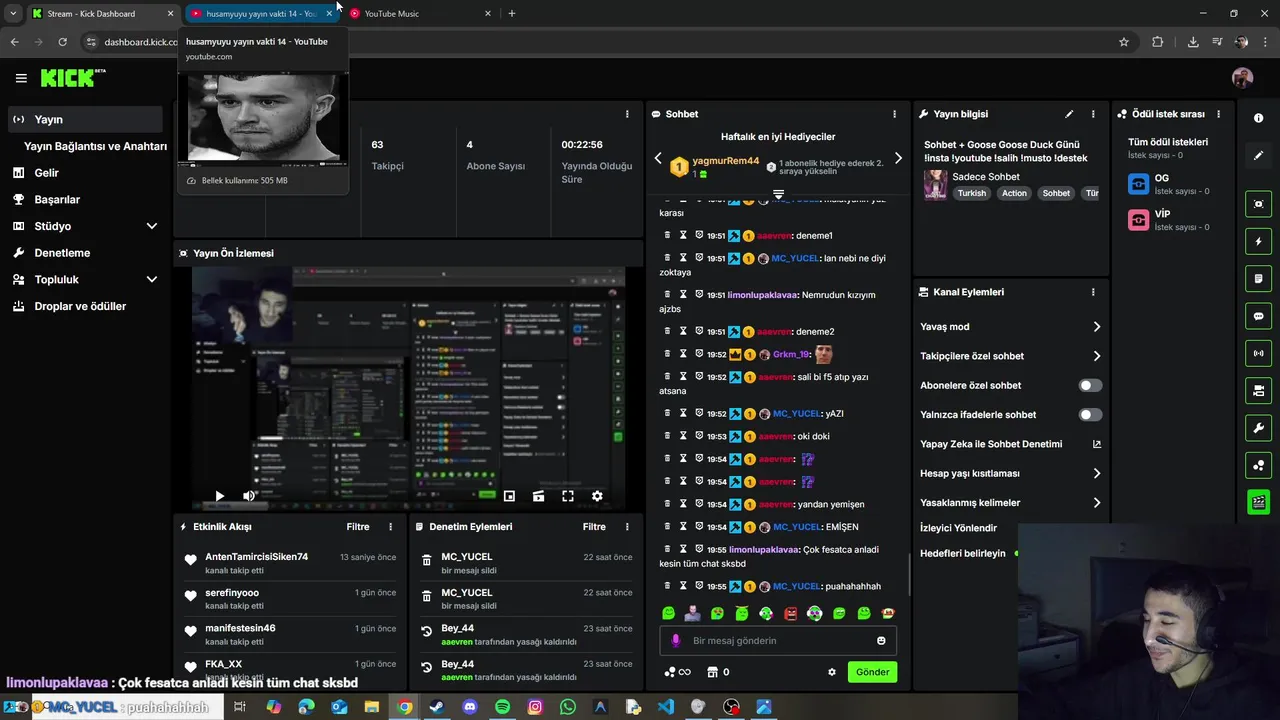Click the shop icon below chat input
The width and height of the screenshot is (1280, 720).
[x=713, y=672]
